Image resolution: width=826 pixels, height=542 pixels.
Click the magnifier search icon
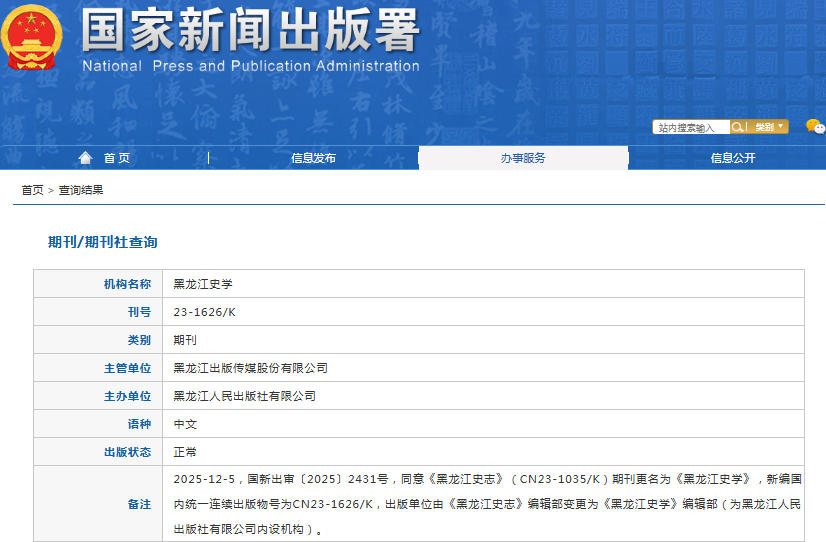point(737,127)
